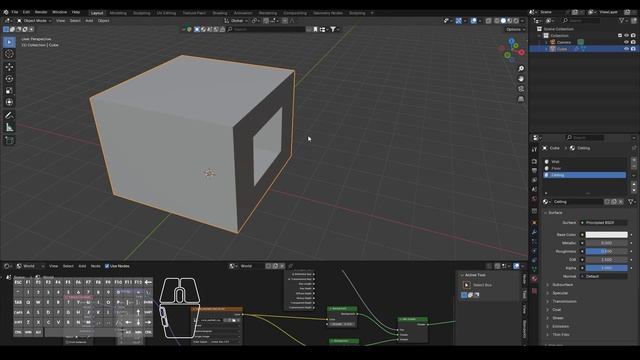The height and width of the screenshot is (360, 640).
Task: Open the Object Mode dropdown
Action: (x=34, y=20)
